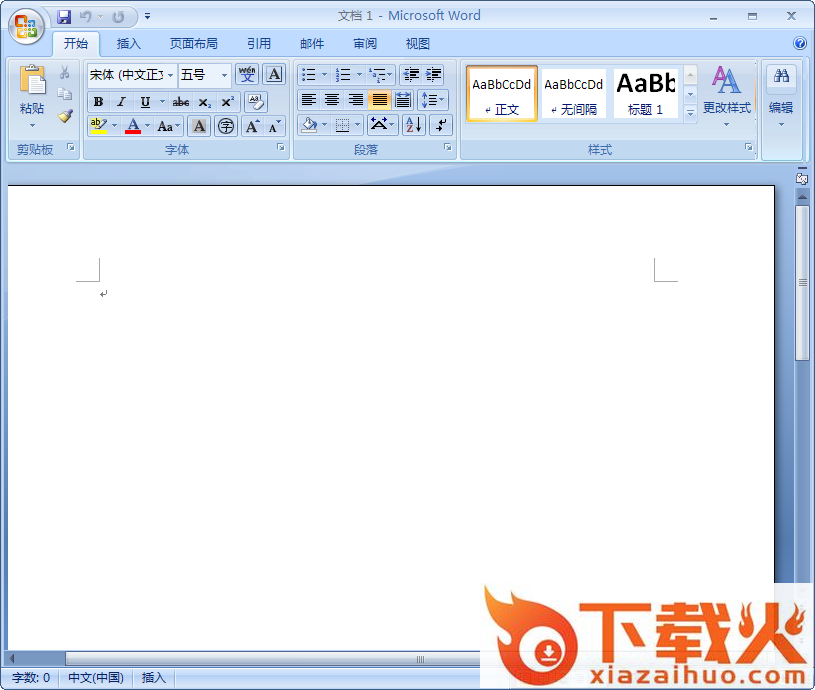Click the Format Painter brush icon
Viewport: 815px width, 690px height.
click(x=65, y=116)
